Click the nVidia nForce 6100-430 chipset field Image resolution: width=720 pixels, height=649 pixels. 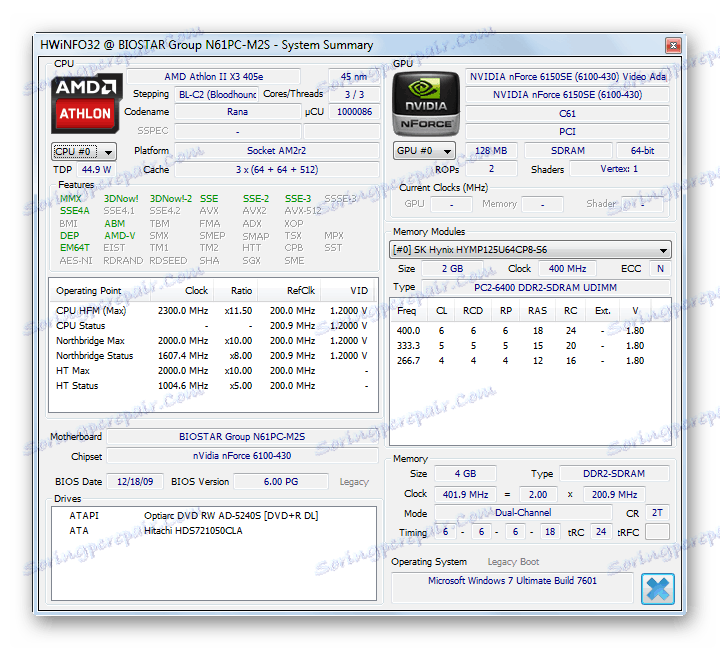(242, 456)
